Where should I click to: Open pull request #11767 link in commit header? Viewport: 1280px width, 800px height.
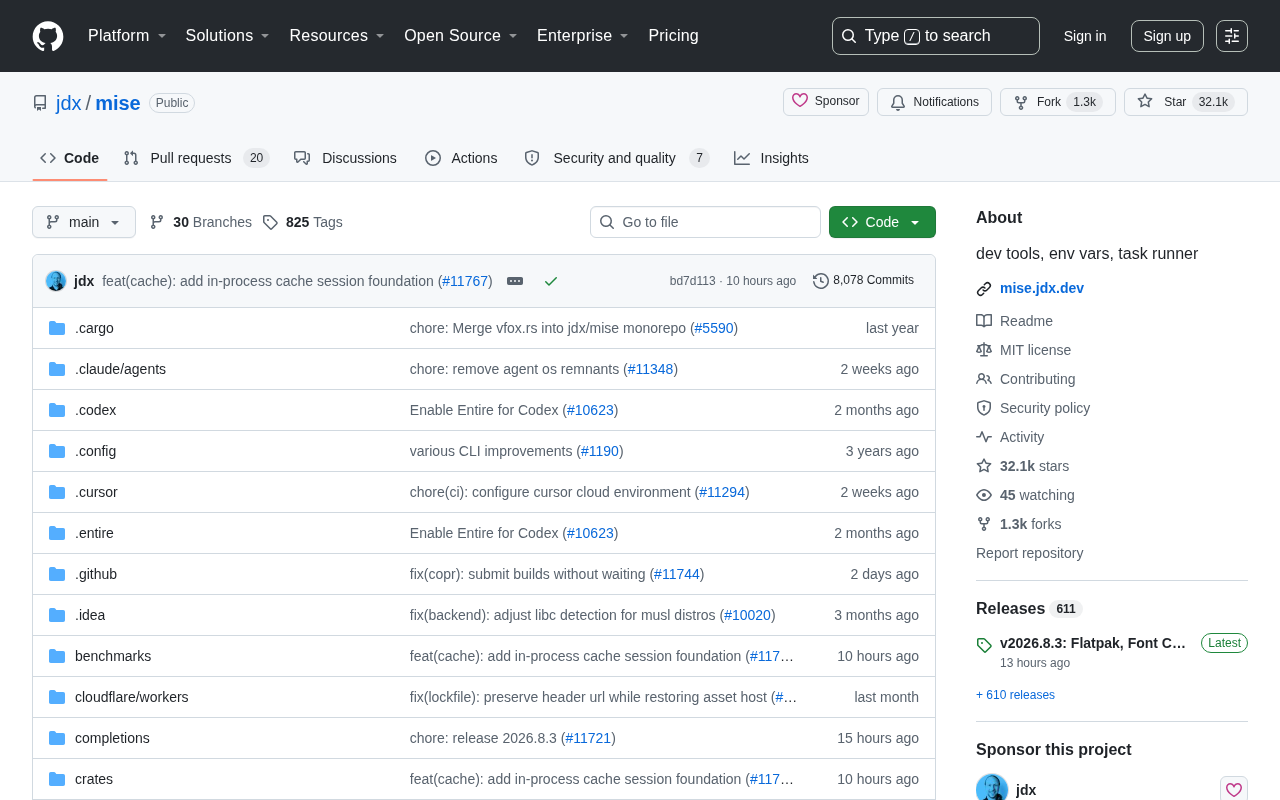tap(465, 281)
